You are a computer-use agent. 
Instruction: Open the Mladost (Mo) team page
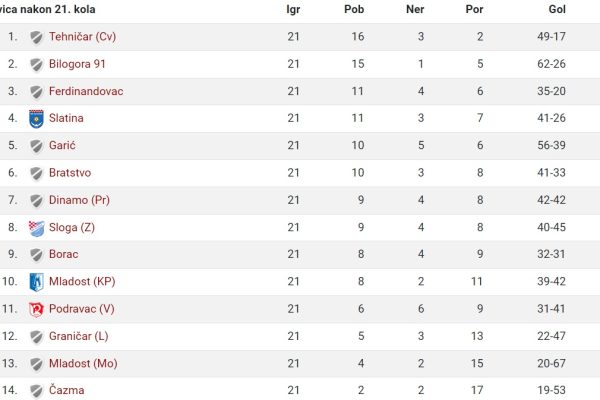coord(83,363)
